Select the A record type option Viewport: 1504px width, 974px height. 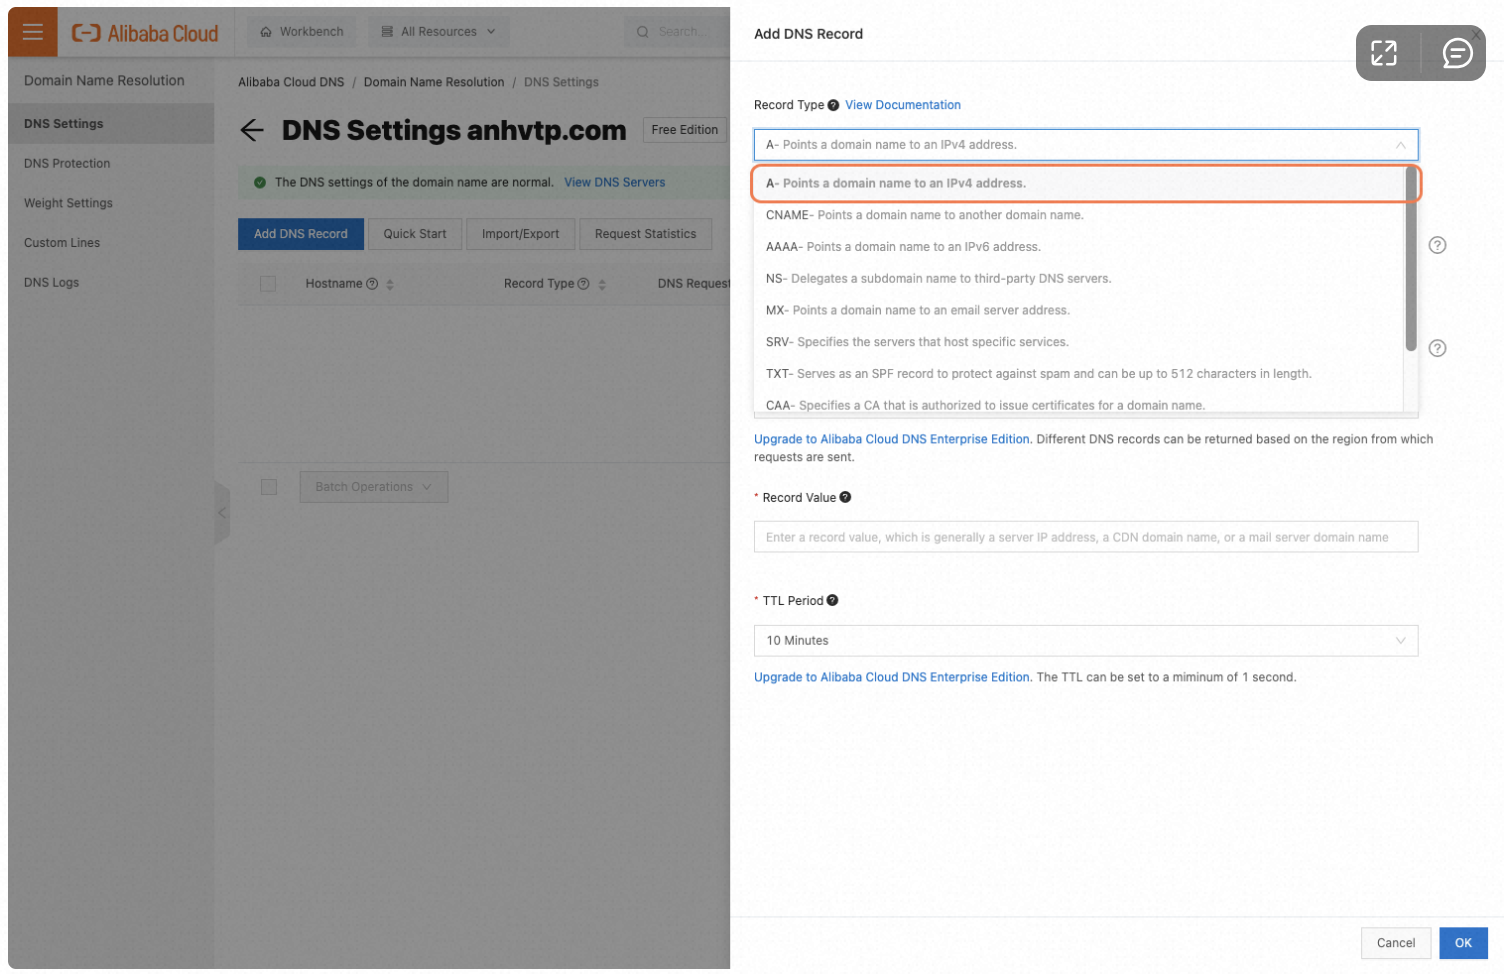tap(1079, 183)
